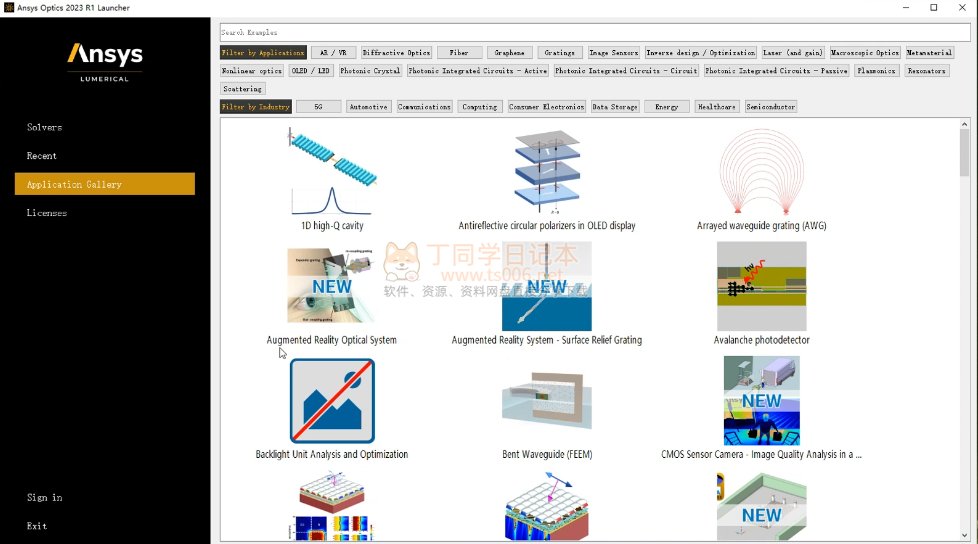The width and height of the screenshot is (978, 544).
Task: Click "Augmented Reality Optical System" caption text
Action: pos(332,340)
